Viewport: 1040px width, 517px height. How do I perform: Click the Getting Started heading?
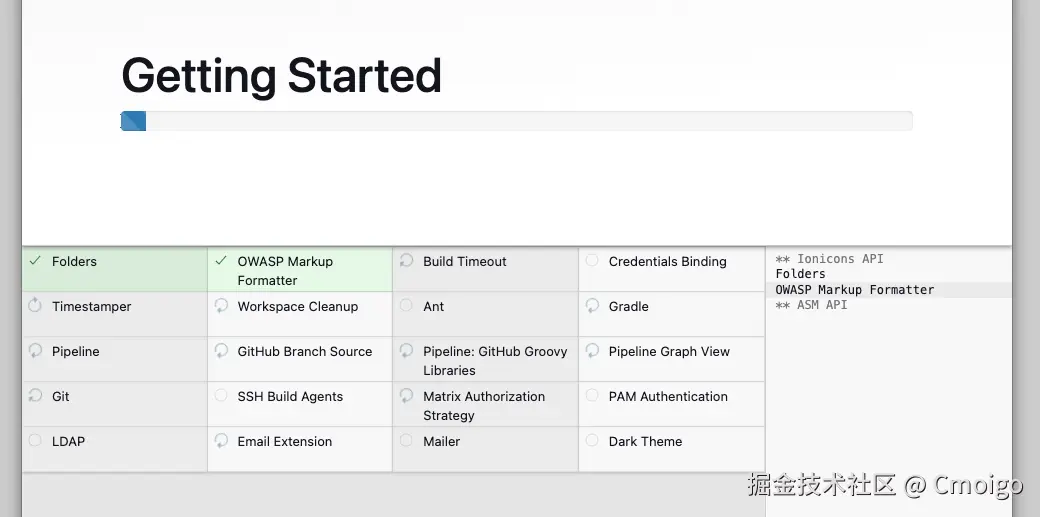[281, 76]
